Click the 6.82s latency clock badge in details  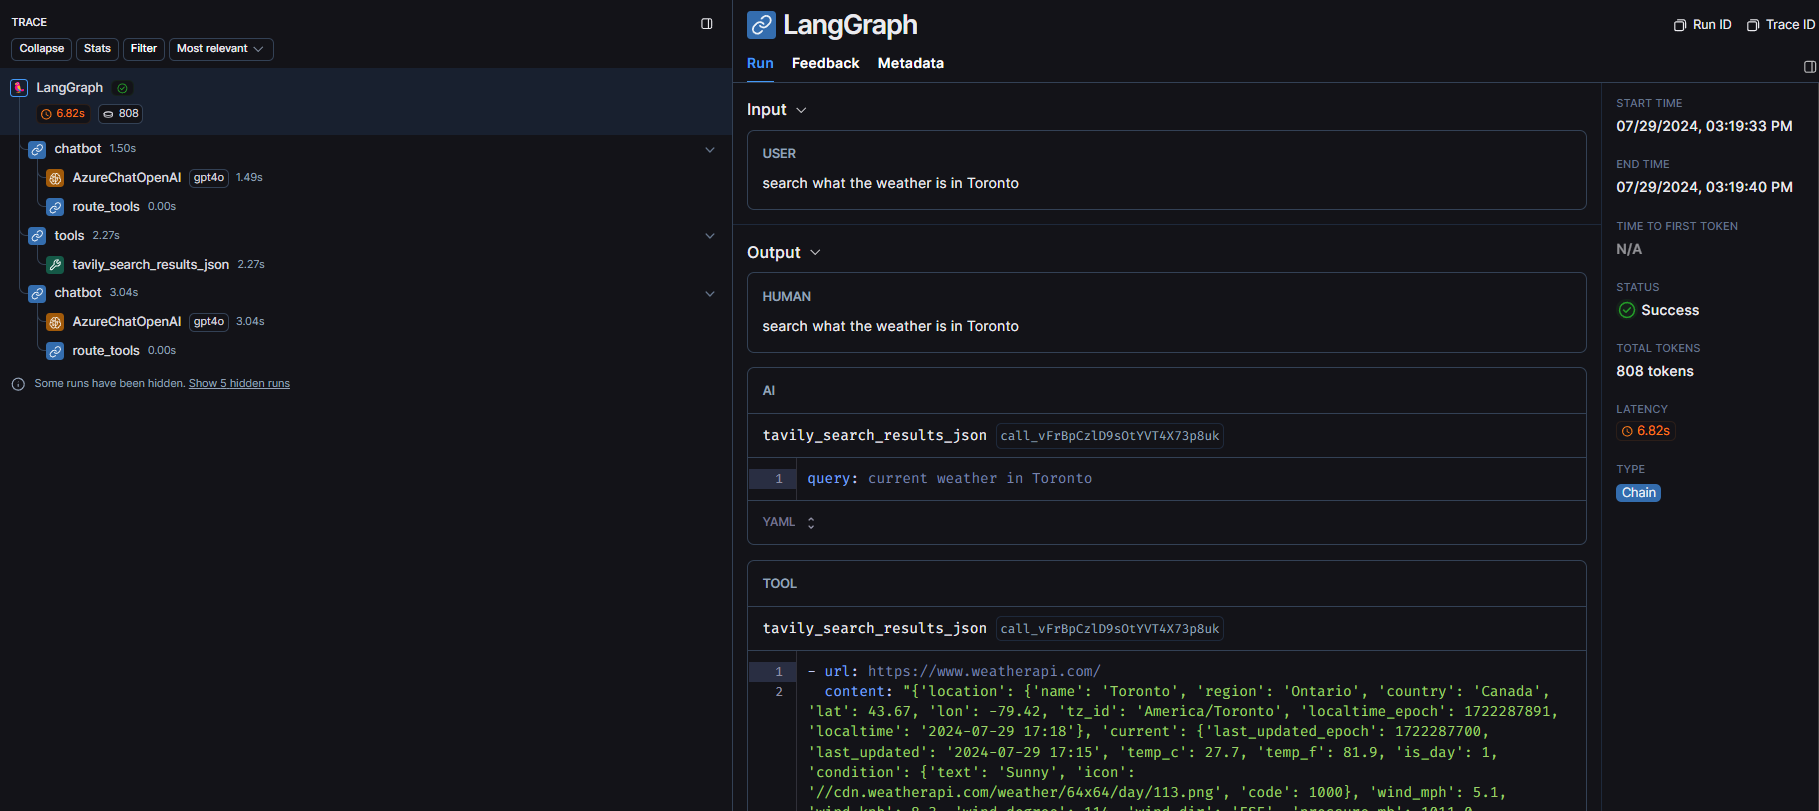(x=1645, y=431)
